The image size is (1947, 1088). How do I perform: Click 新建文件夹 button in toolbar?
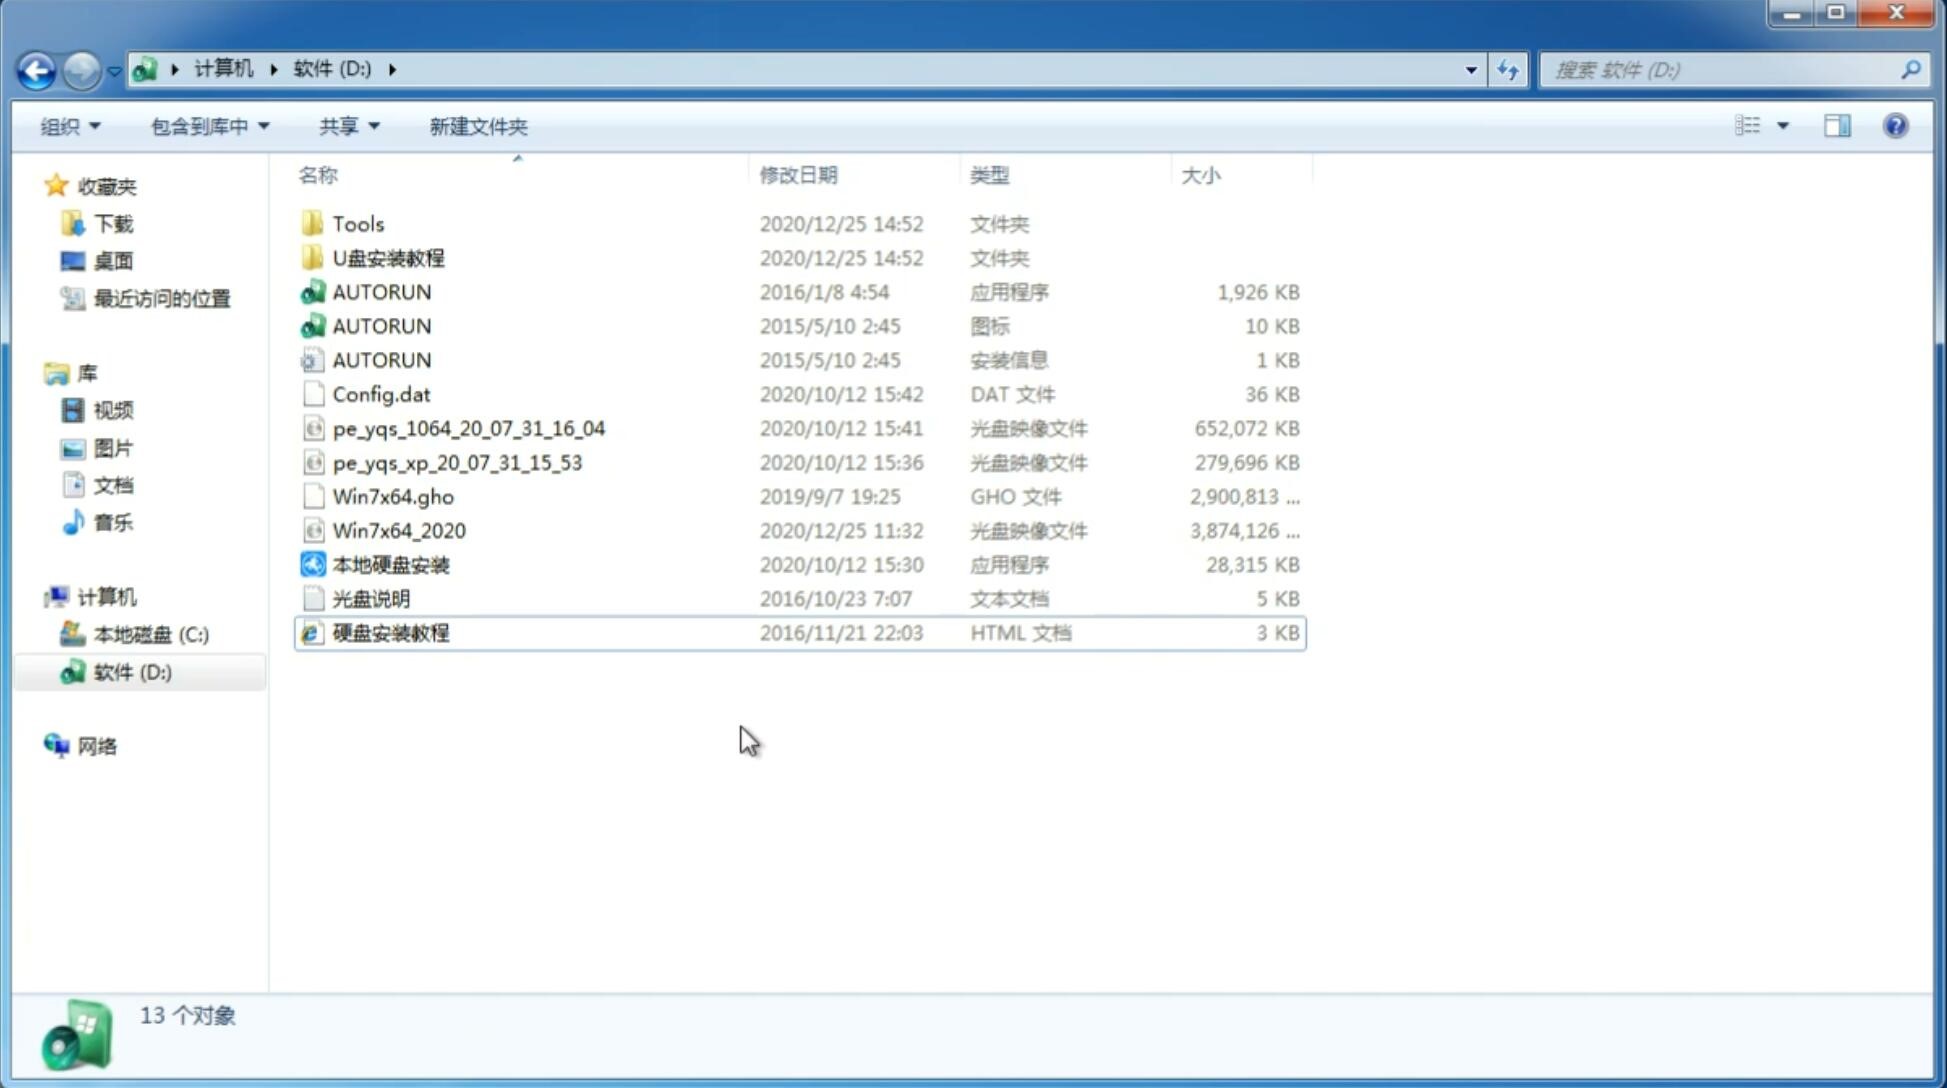point(479,126)
